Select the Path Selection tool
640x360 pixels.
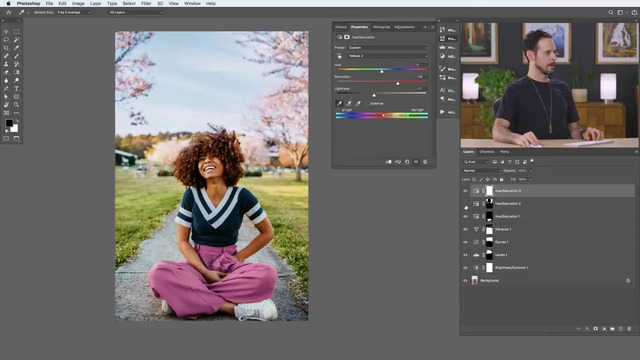point(6,97)
